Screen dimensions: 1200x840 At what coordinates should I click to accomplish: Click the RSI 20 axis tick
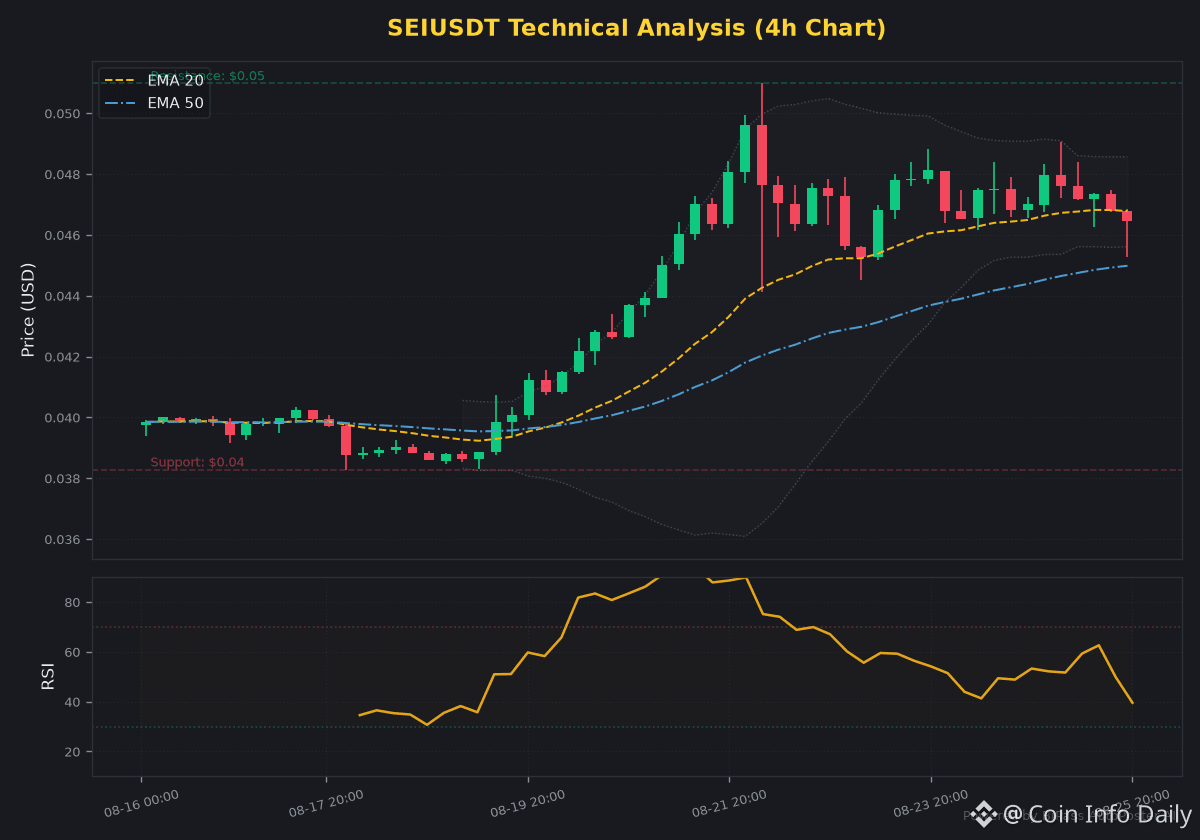73,752
